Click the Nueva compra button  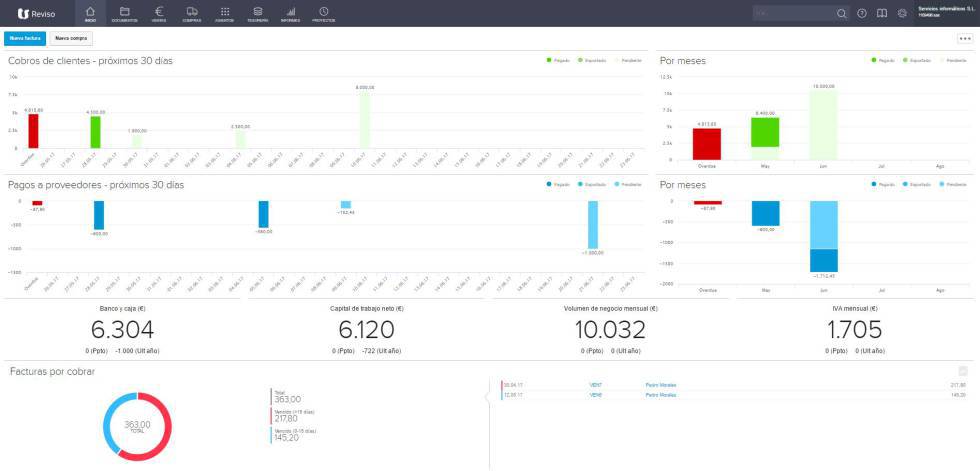[x=71, y=38]
